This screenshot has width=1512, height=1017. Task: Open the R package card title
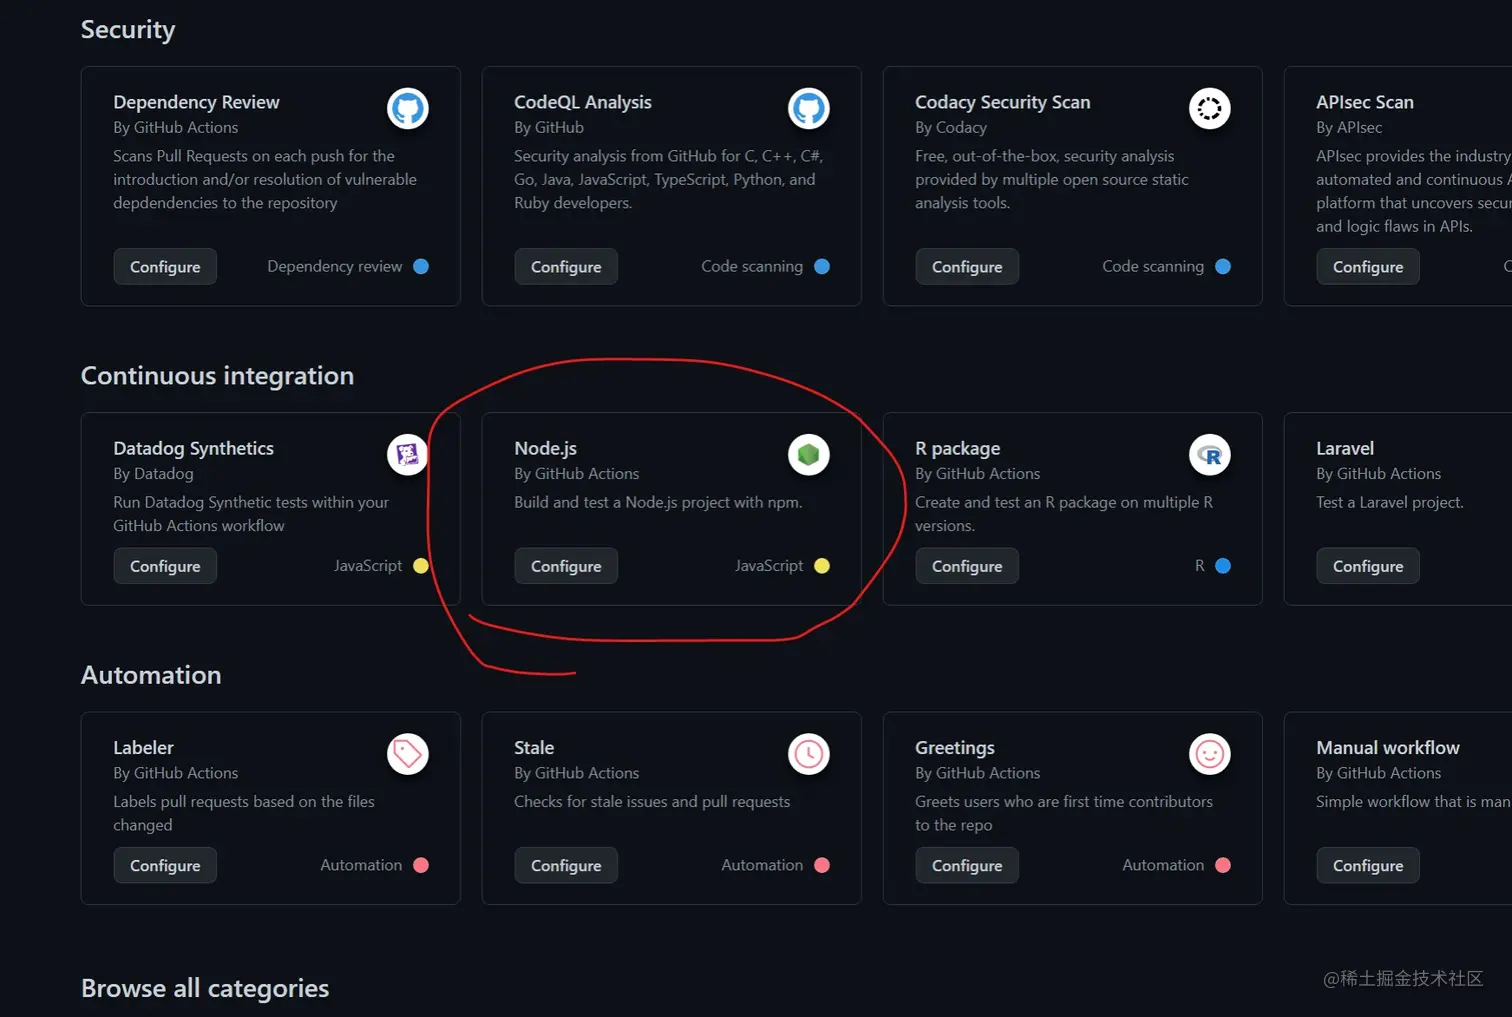click(958, 448)
